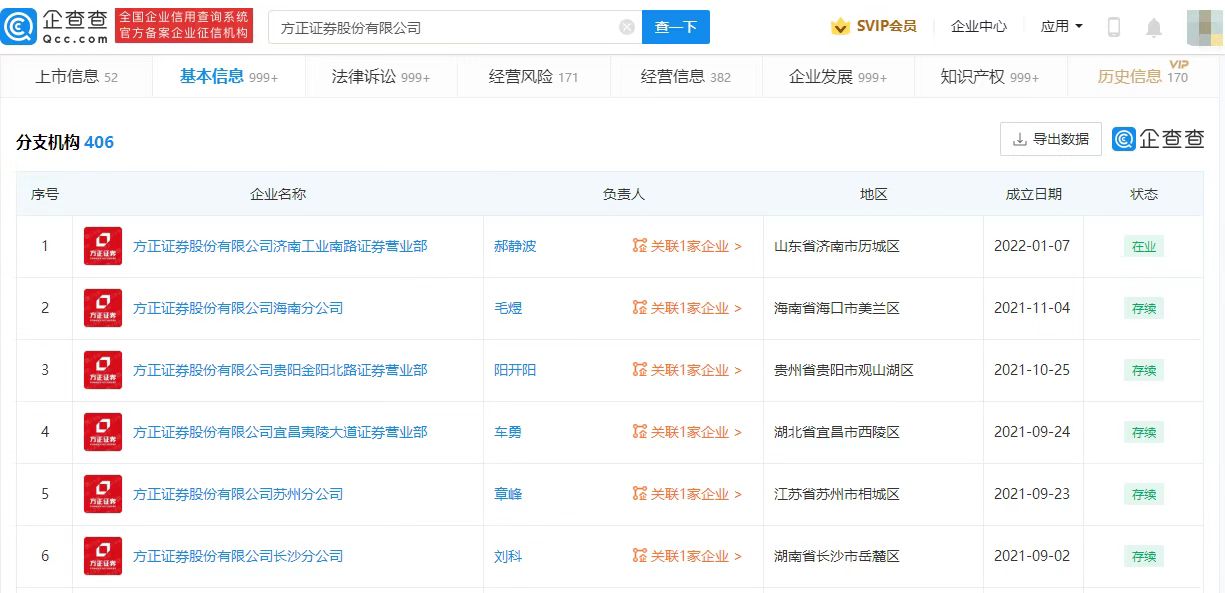Expand 关联1家企业 for 阳开阳
Viewport: 1225px width, 593px height.
tap(687, 370)
